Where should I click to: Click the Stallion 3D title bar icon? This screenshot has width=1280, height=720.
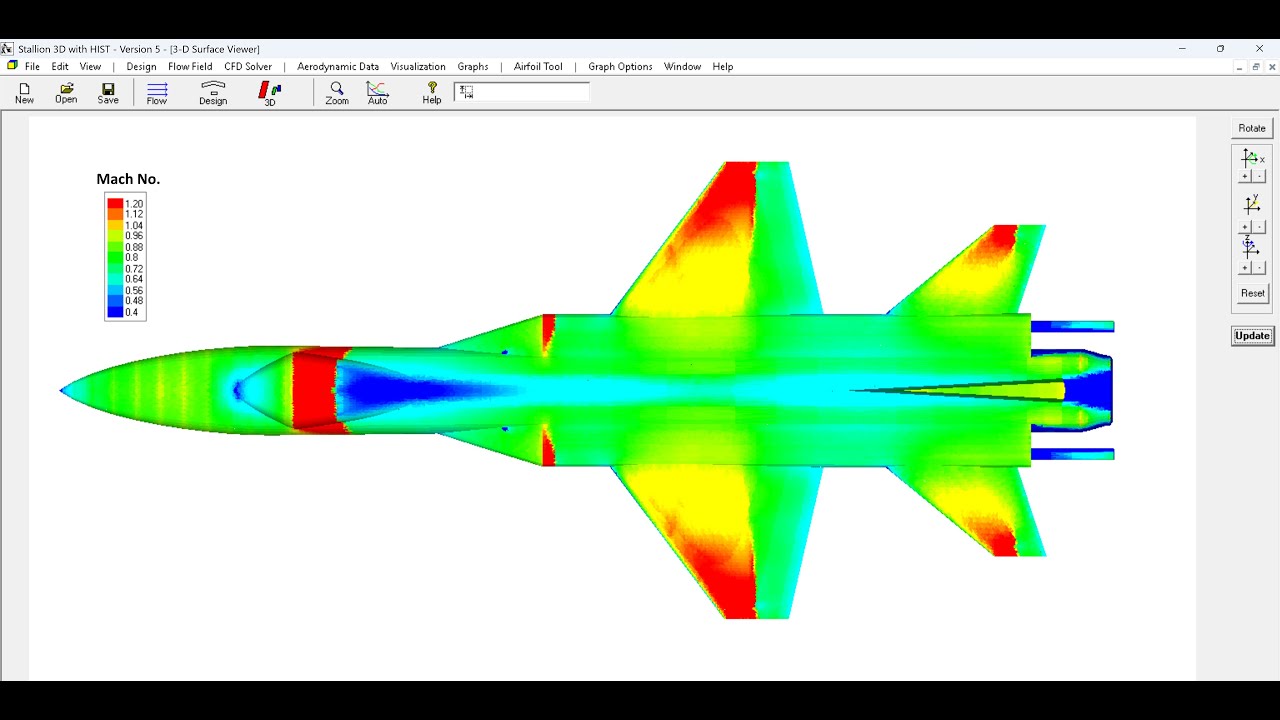tap(7, 48)
